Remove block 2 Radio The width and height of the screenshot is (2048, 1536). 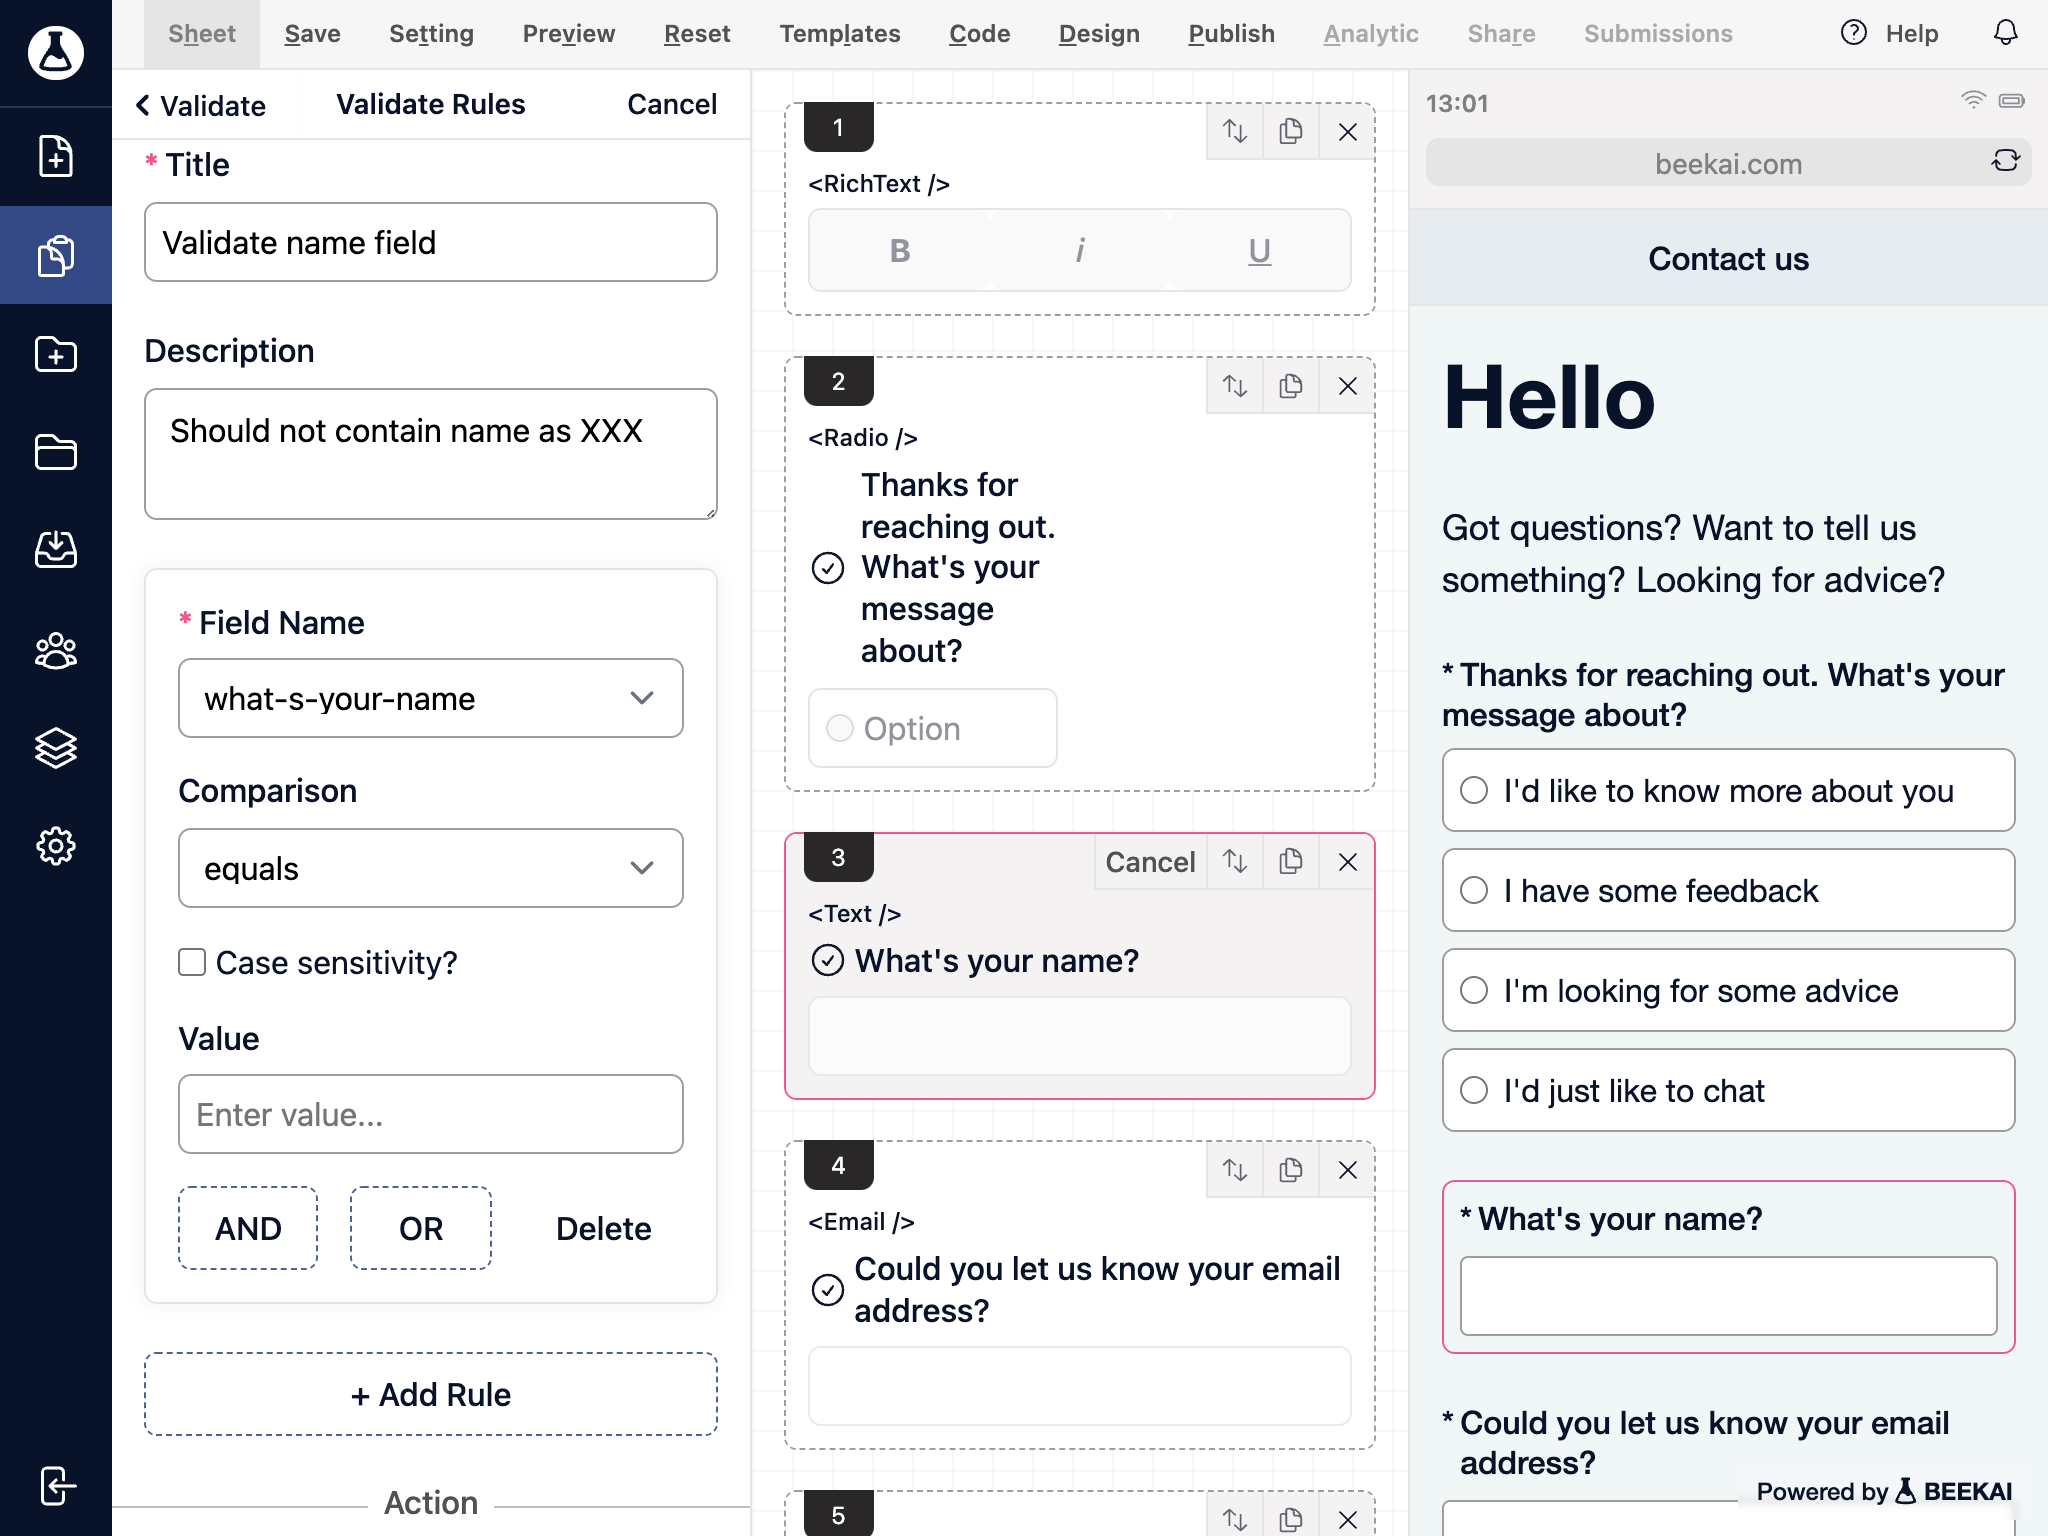[1347, 385]
